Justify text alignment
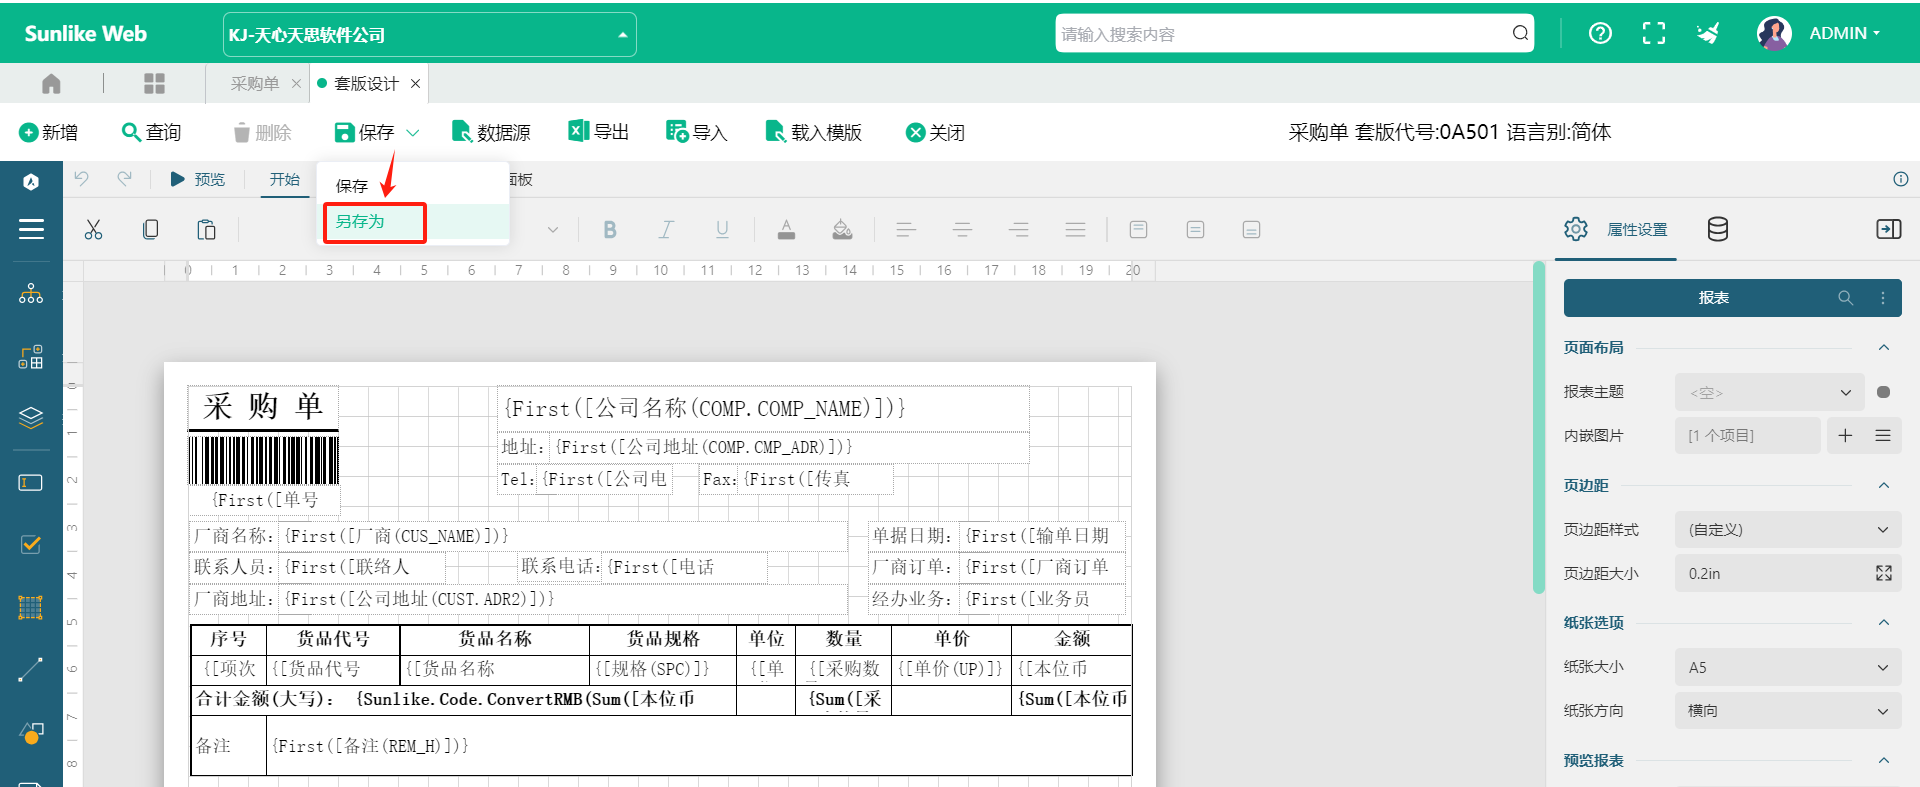The image size is (1920, 787). [1075, 230]
